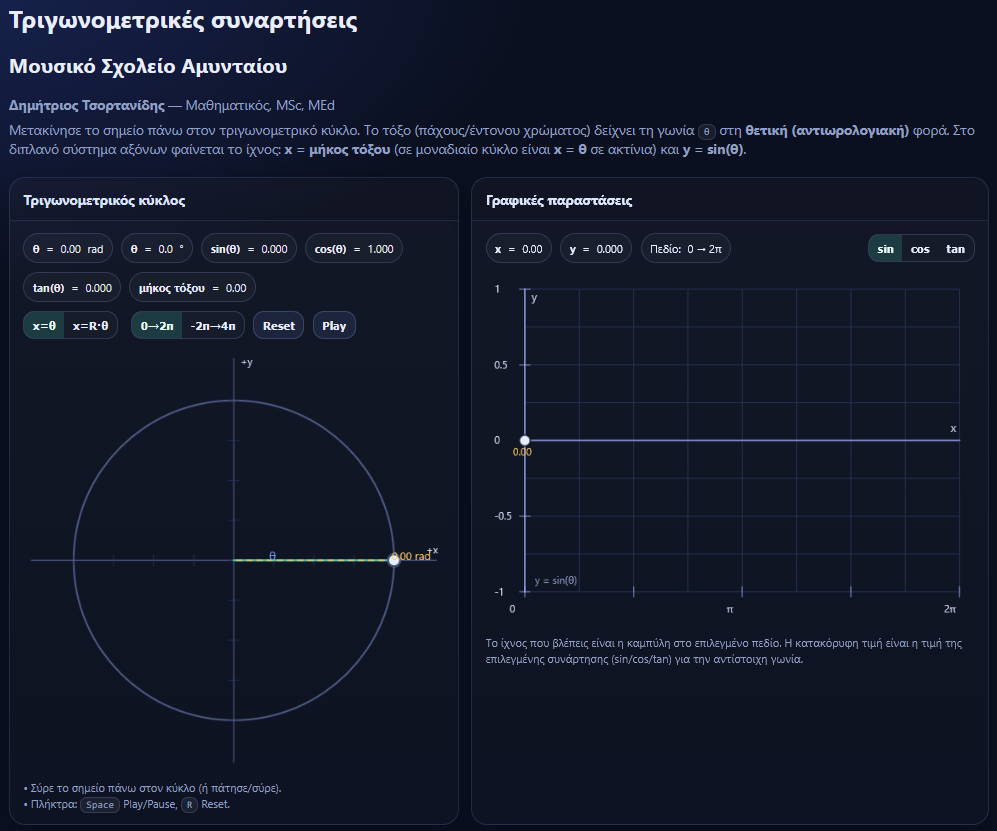The height and width of the screenshot is (831, 997).
Task: Select the sin function tab
Action: click(x=885, y=249)
